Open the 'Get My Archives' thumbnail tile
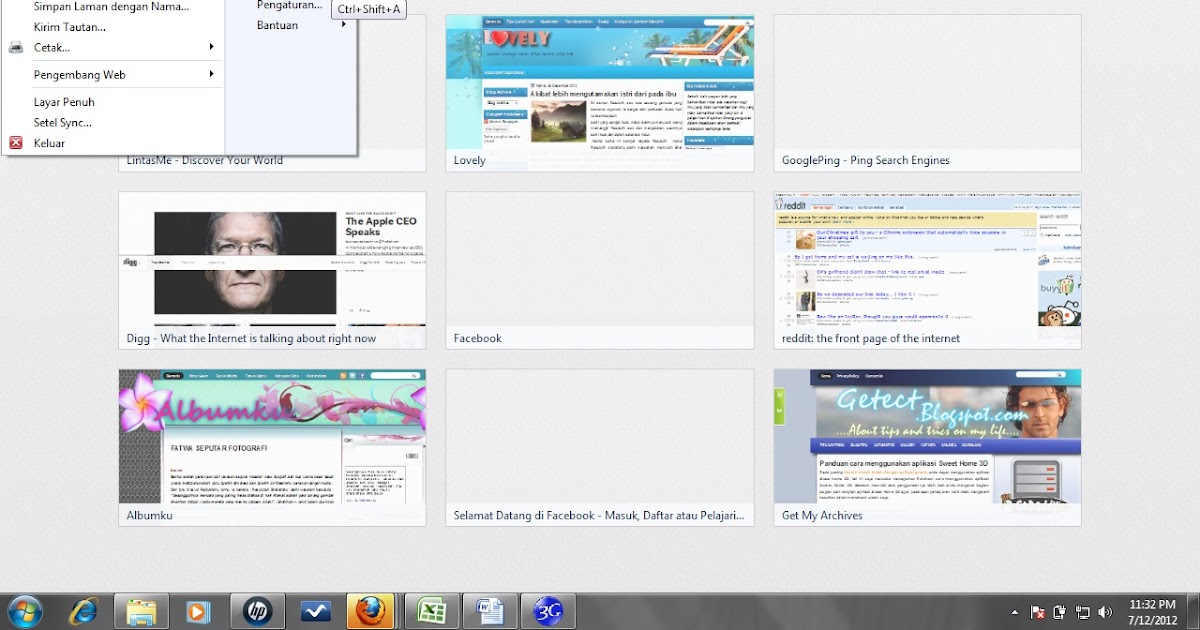The height and width of the screenshot is (630, 1200). click(x=927, y=448)
